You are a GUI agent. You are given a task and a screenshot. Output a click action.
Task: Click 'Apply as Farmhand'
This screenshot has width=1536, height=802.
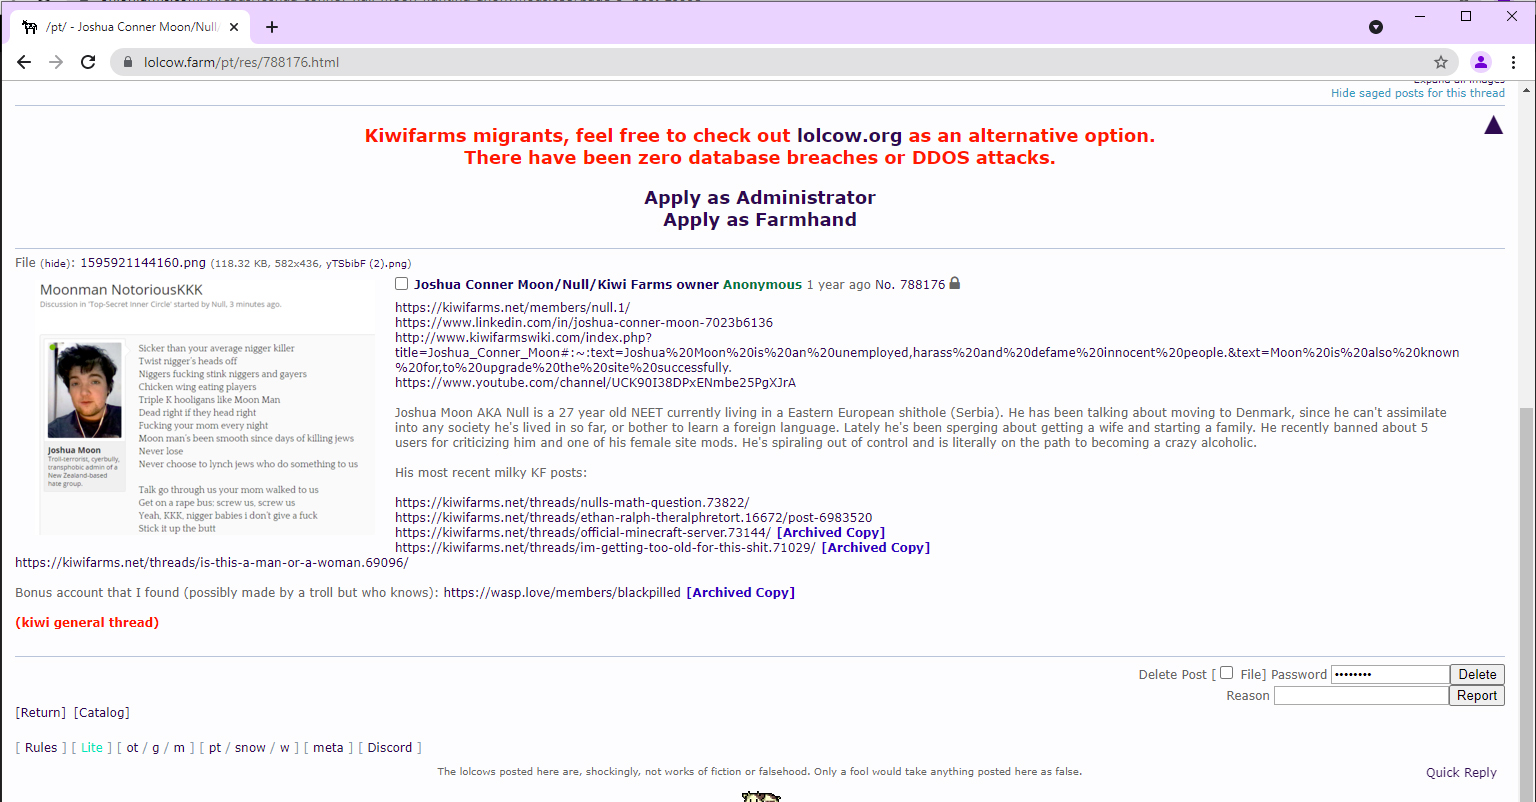pos(760,220)
